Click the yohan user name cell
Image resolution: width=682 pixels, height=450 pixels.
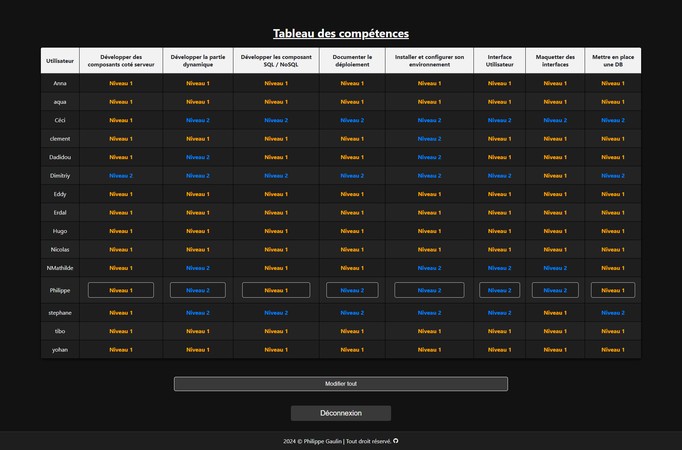click(x=60, y=349)
